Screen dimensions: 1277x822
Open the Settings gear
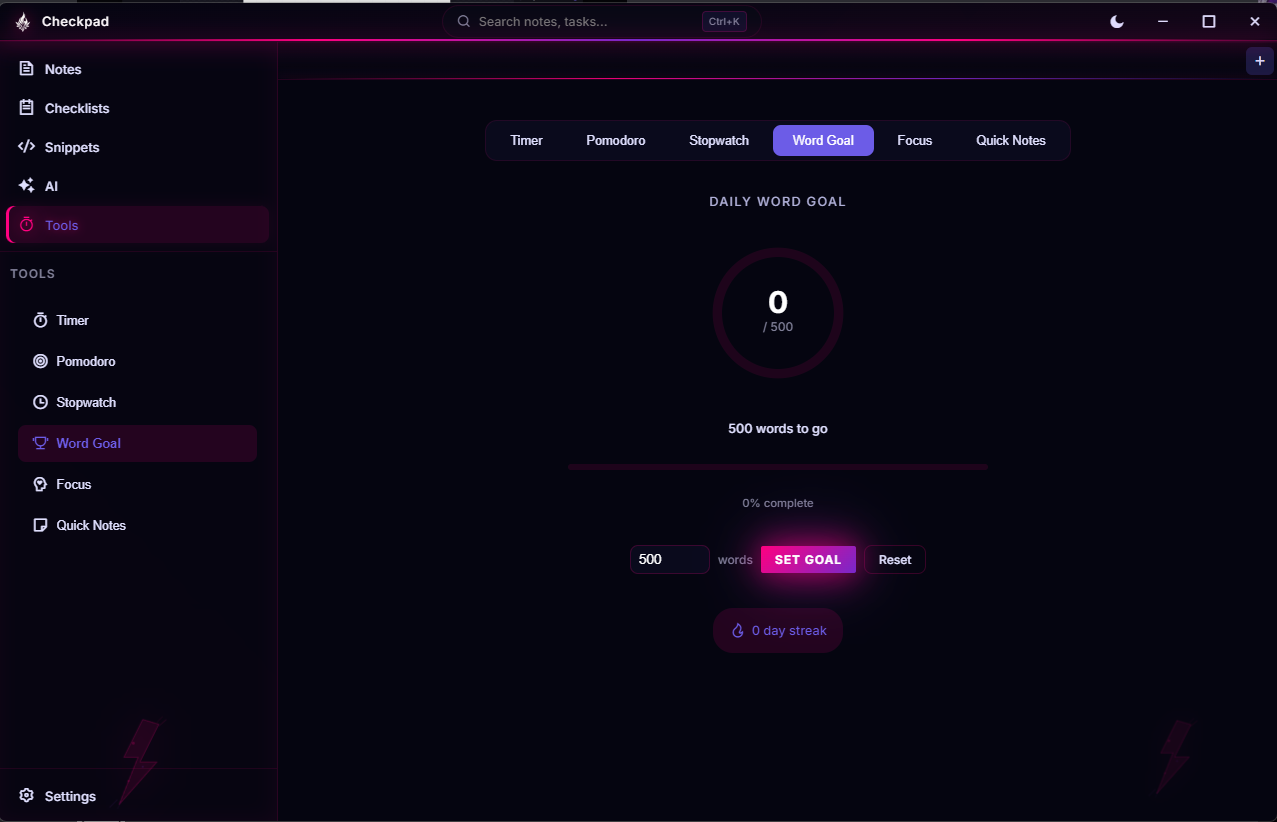27,796
